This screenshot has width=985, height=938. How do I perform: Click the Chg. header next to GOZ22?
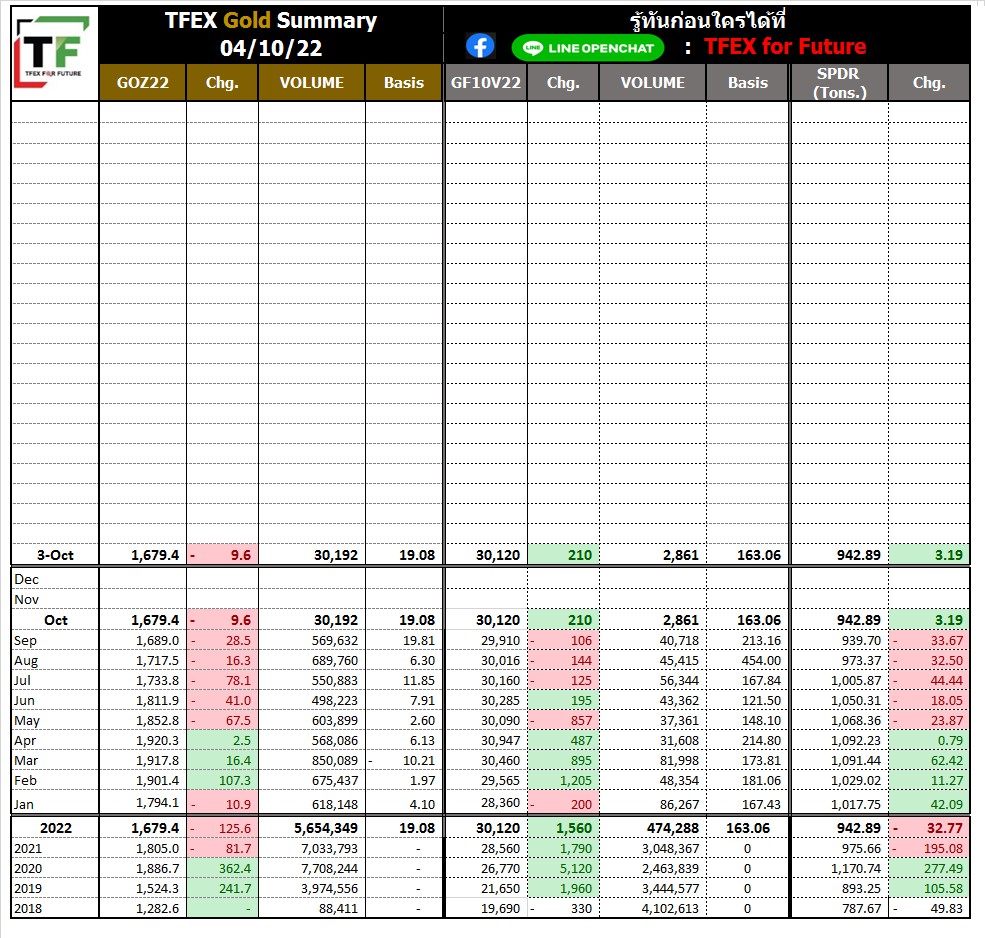(222, 82)
